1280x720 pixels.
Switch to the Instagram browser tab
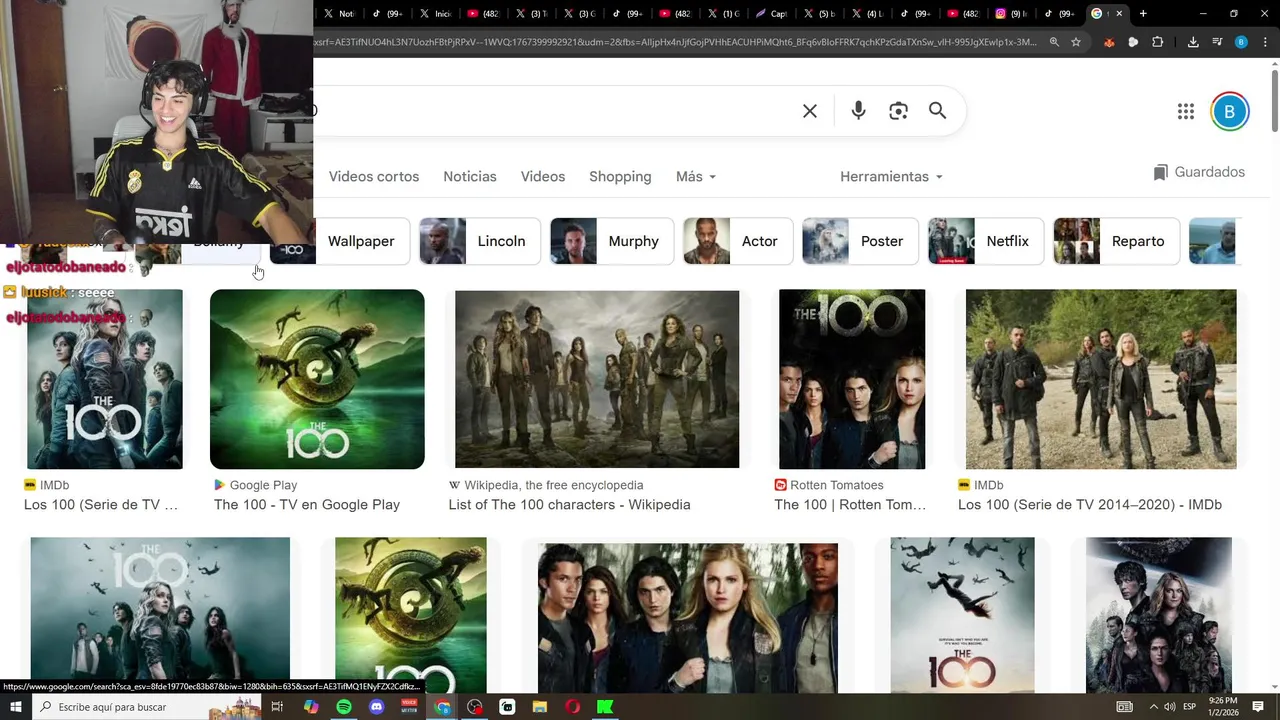coord(1010,14)
